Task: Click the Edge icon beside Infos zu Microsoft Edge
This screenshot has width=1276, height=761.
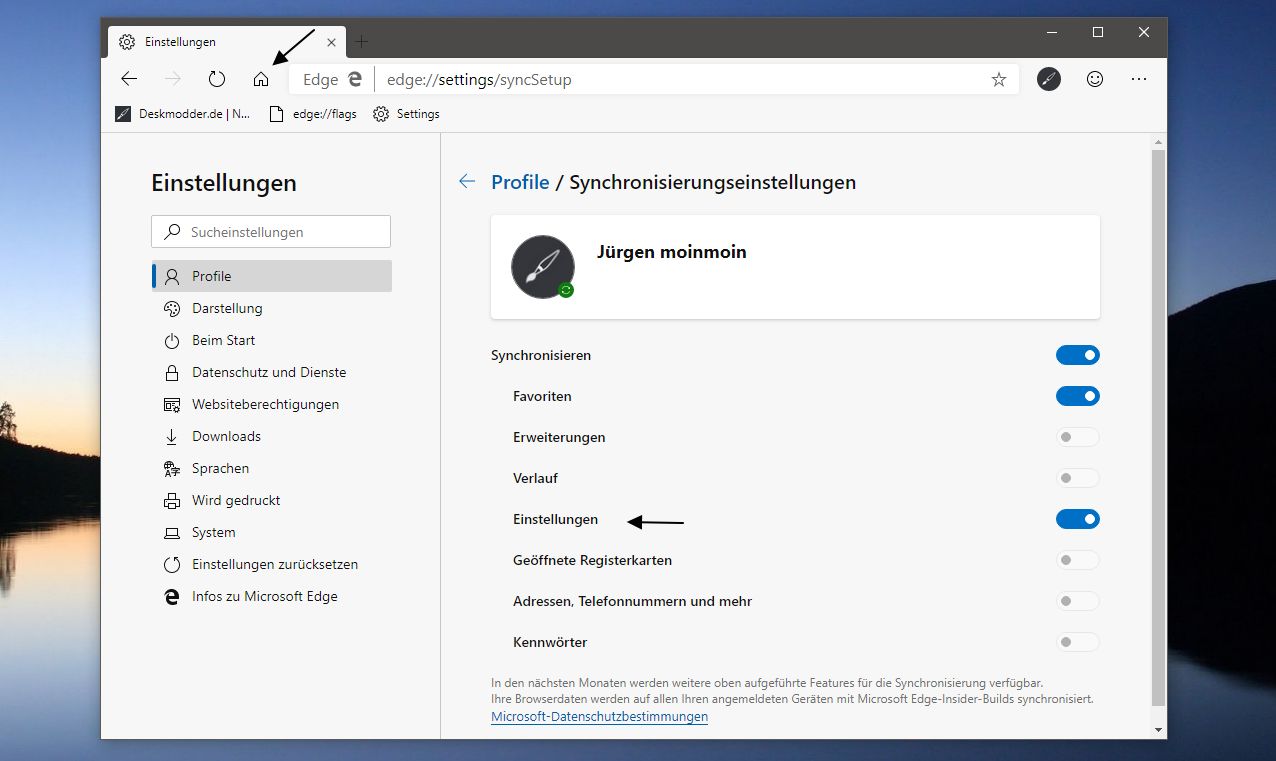Action: point(172,597)
